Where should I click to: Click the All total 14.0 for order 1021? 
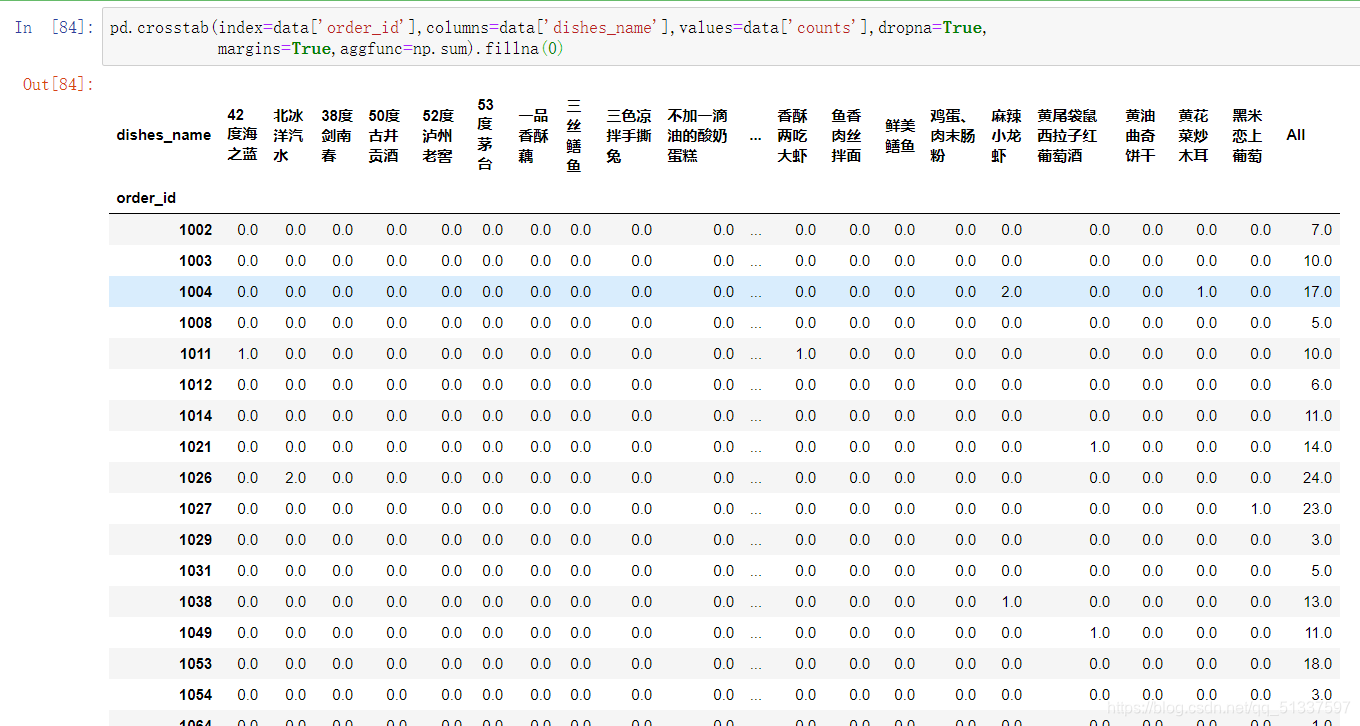(1318, 447)
